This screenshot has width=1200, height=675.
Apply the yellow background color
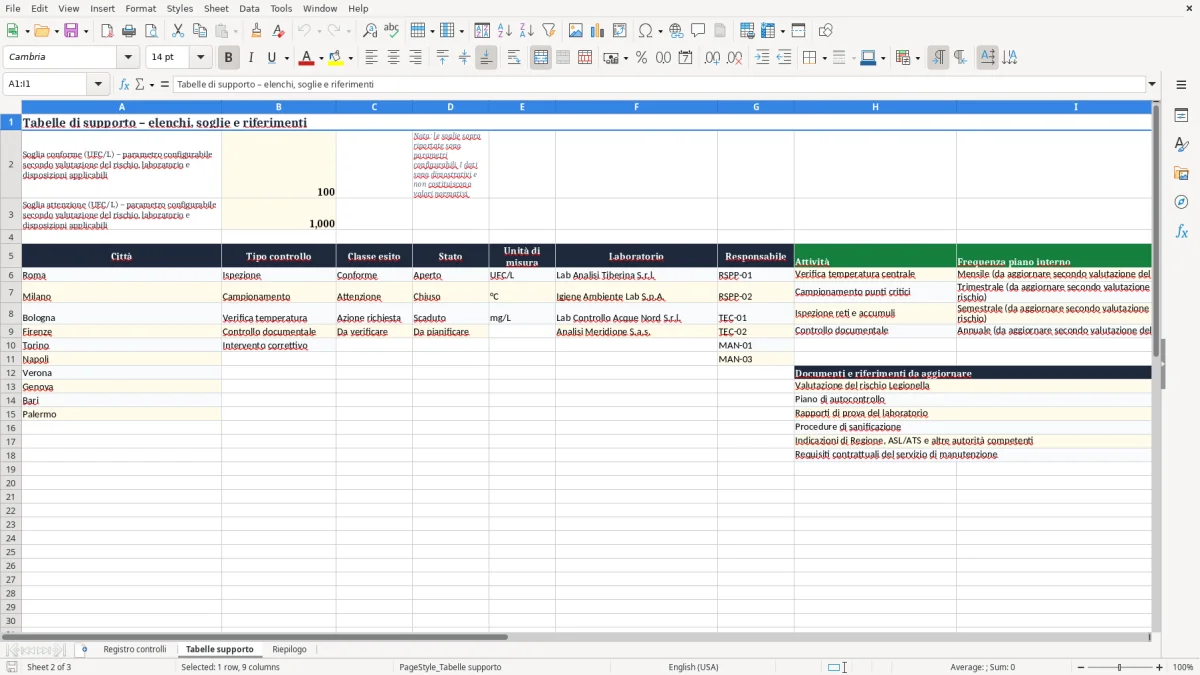point(336,58)
